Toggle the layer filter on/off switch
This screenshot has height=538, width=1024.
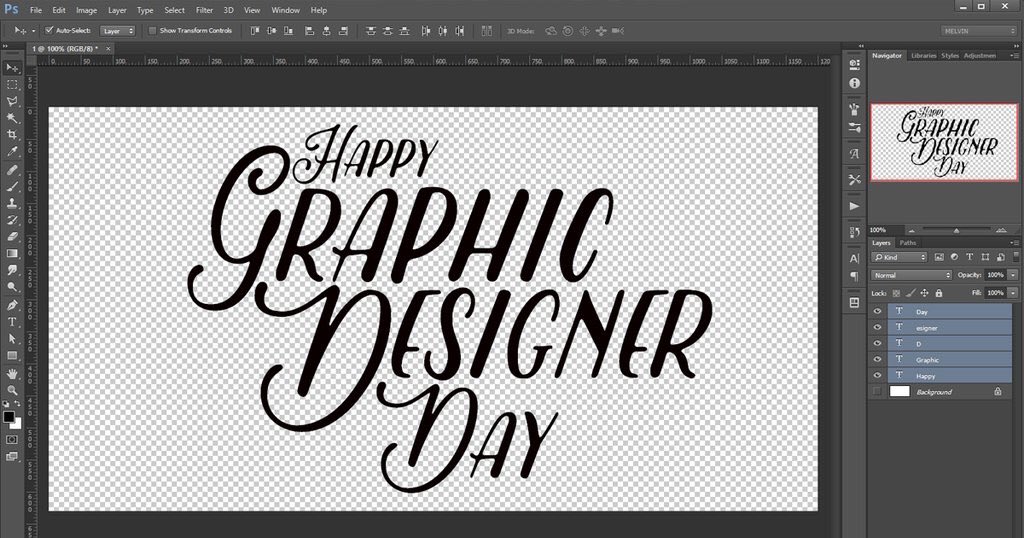(x=1016, y=257)
